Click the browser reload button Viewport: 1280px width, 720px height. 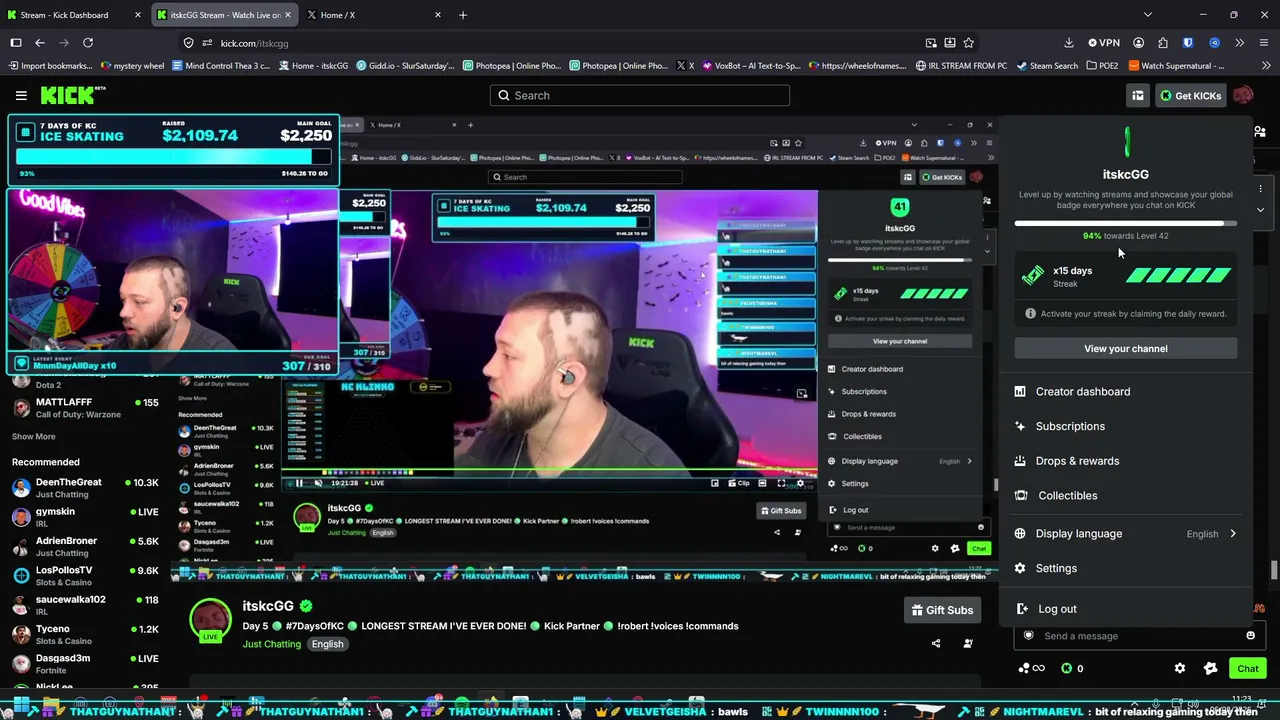coord(88,43)
